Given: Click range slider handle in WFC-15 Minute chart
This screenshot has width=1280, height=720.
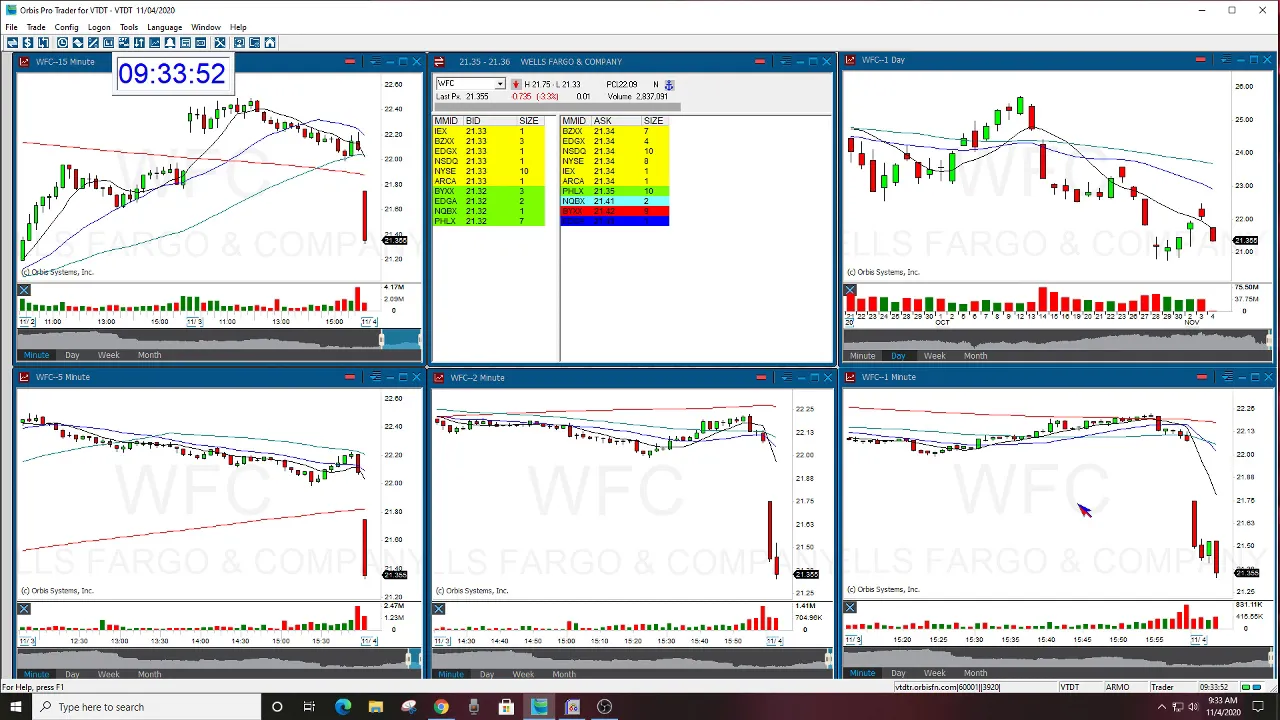Looking at the screenshot, I should (x=381, y=340).
